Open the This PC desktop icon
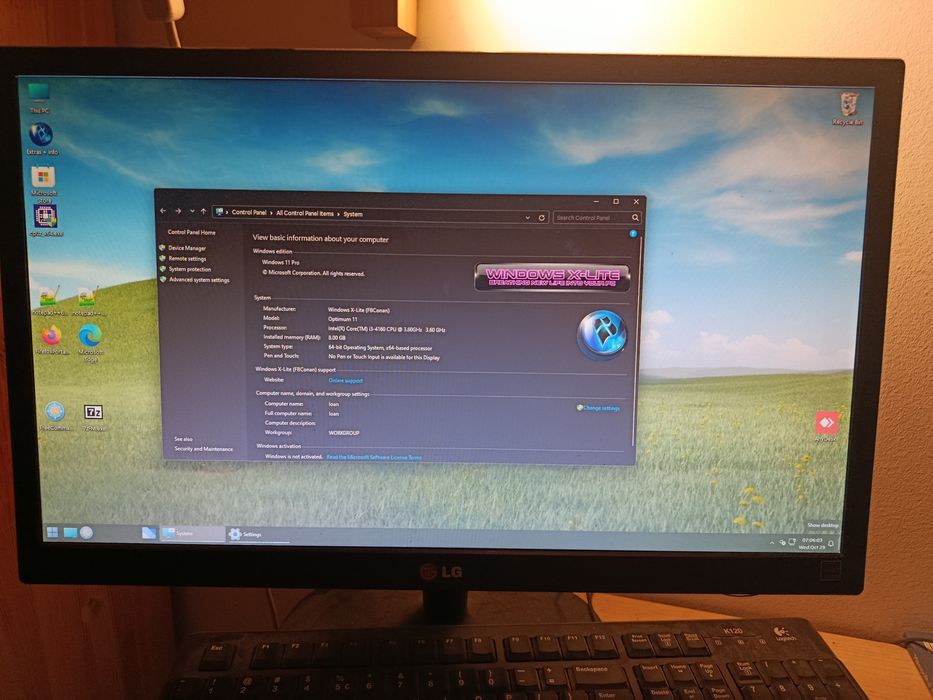The width and height of the screenshot is (933, 700). coord(39,98)
